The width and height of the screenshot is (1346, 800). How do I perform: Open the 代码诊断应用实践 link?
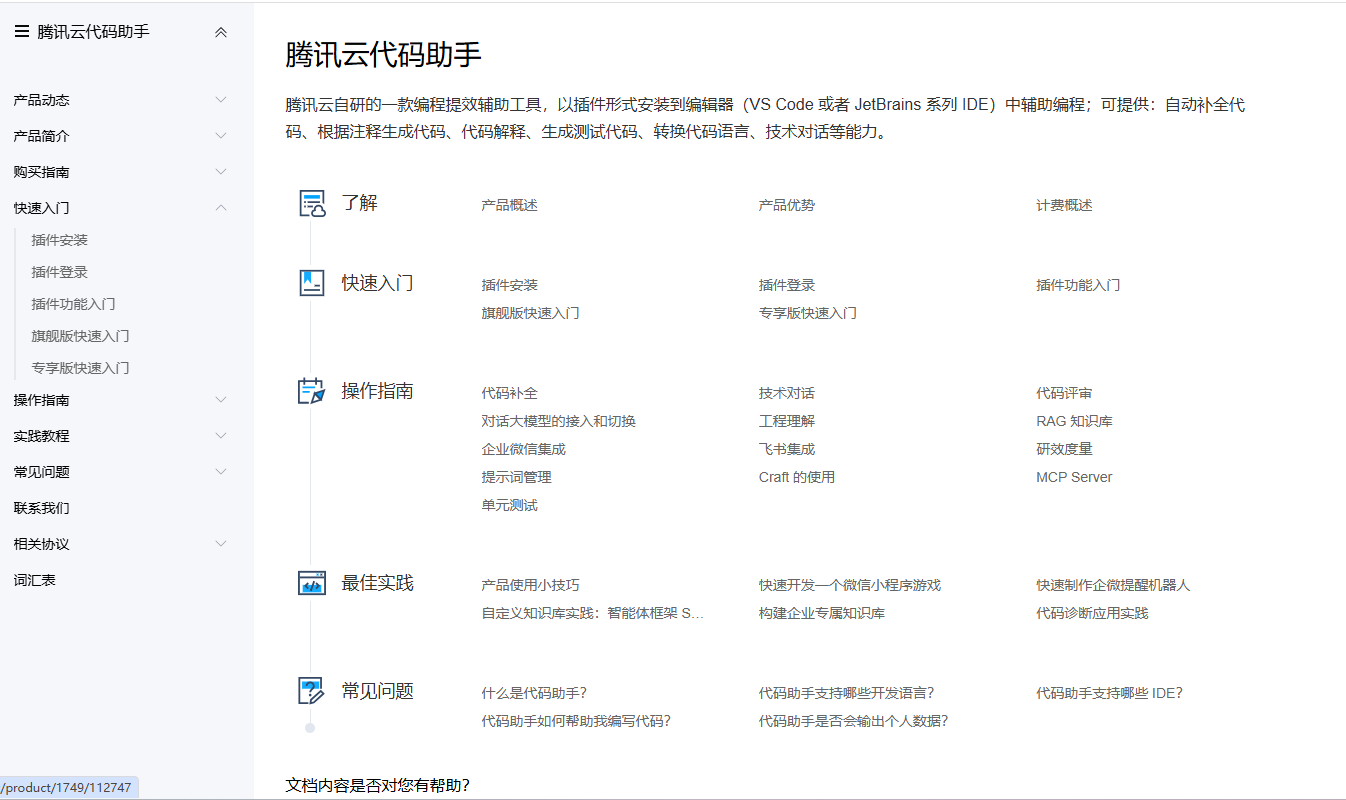pyautogui.click(x=1092, y=613)
